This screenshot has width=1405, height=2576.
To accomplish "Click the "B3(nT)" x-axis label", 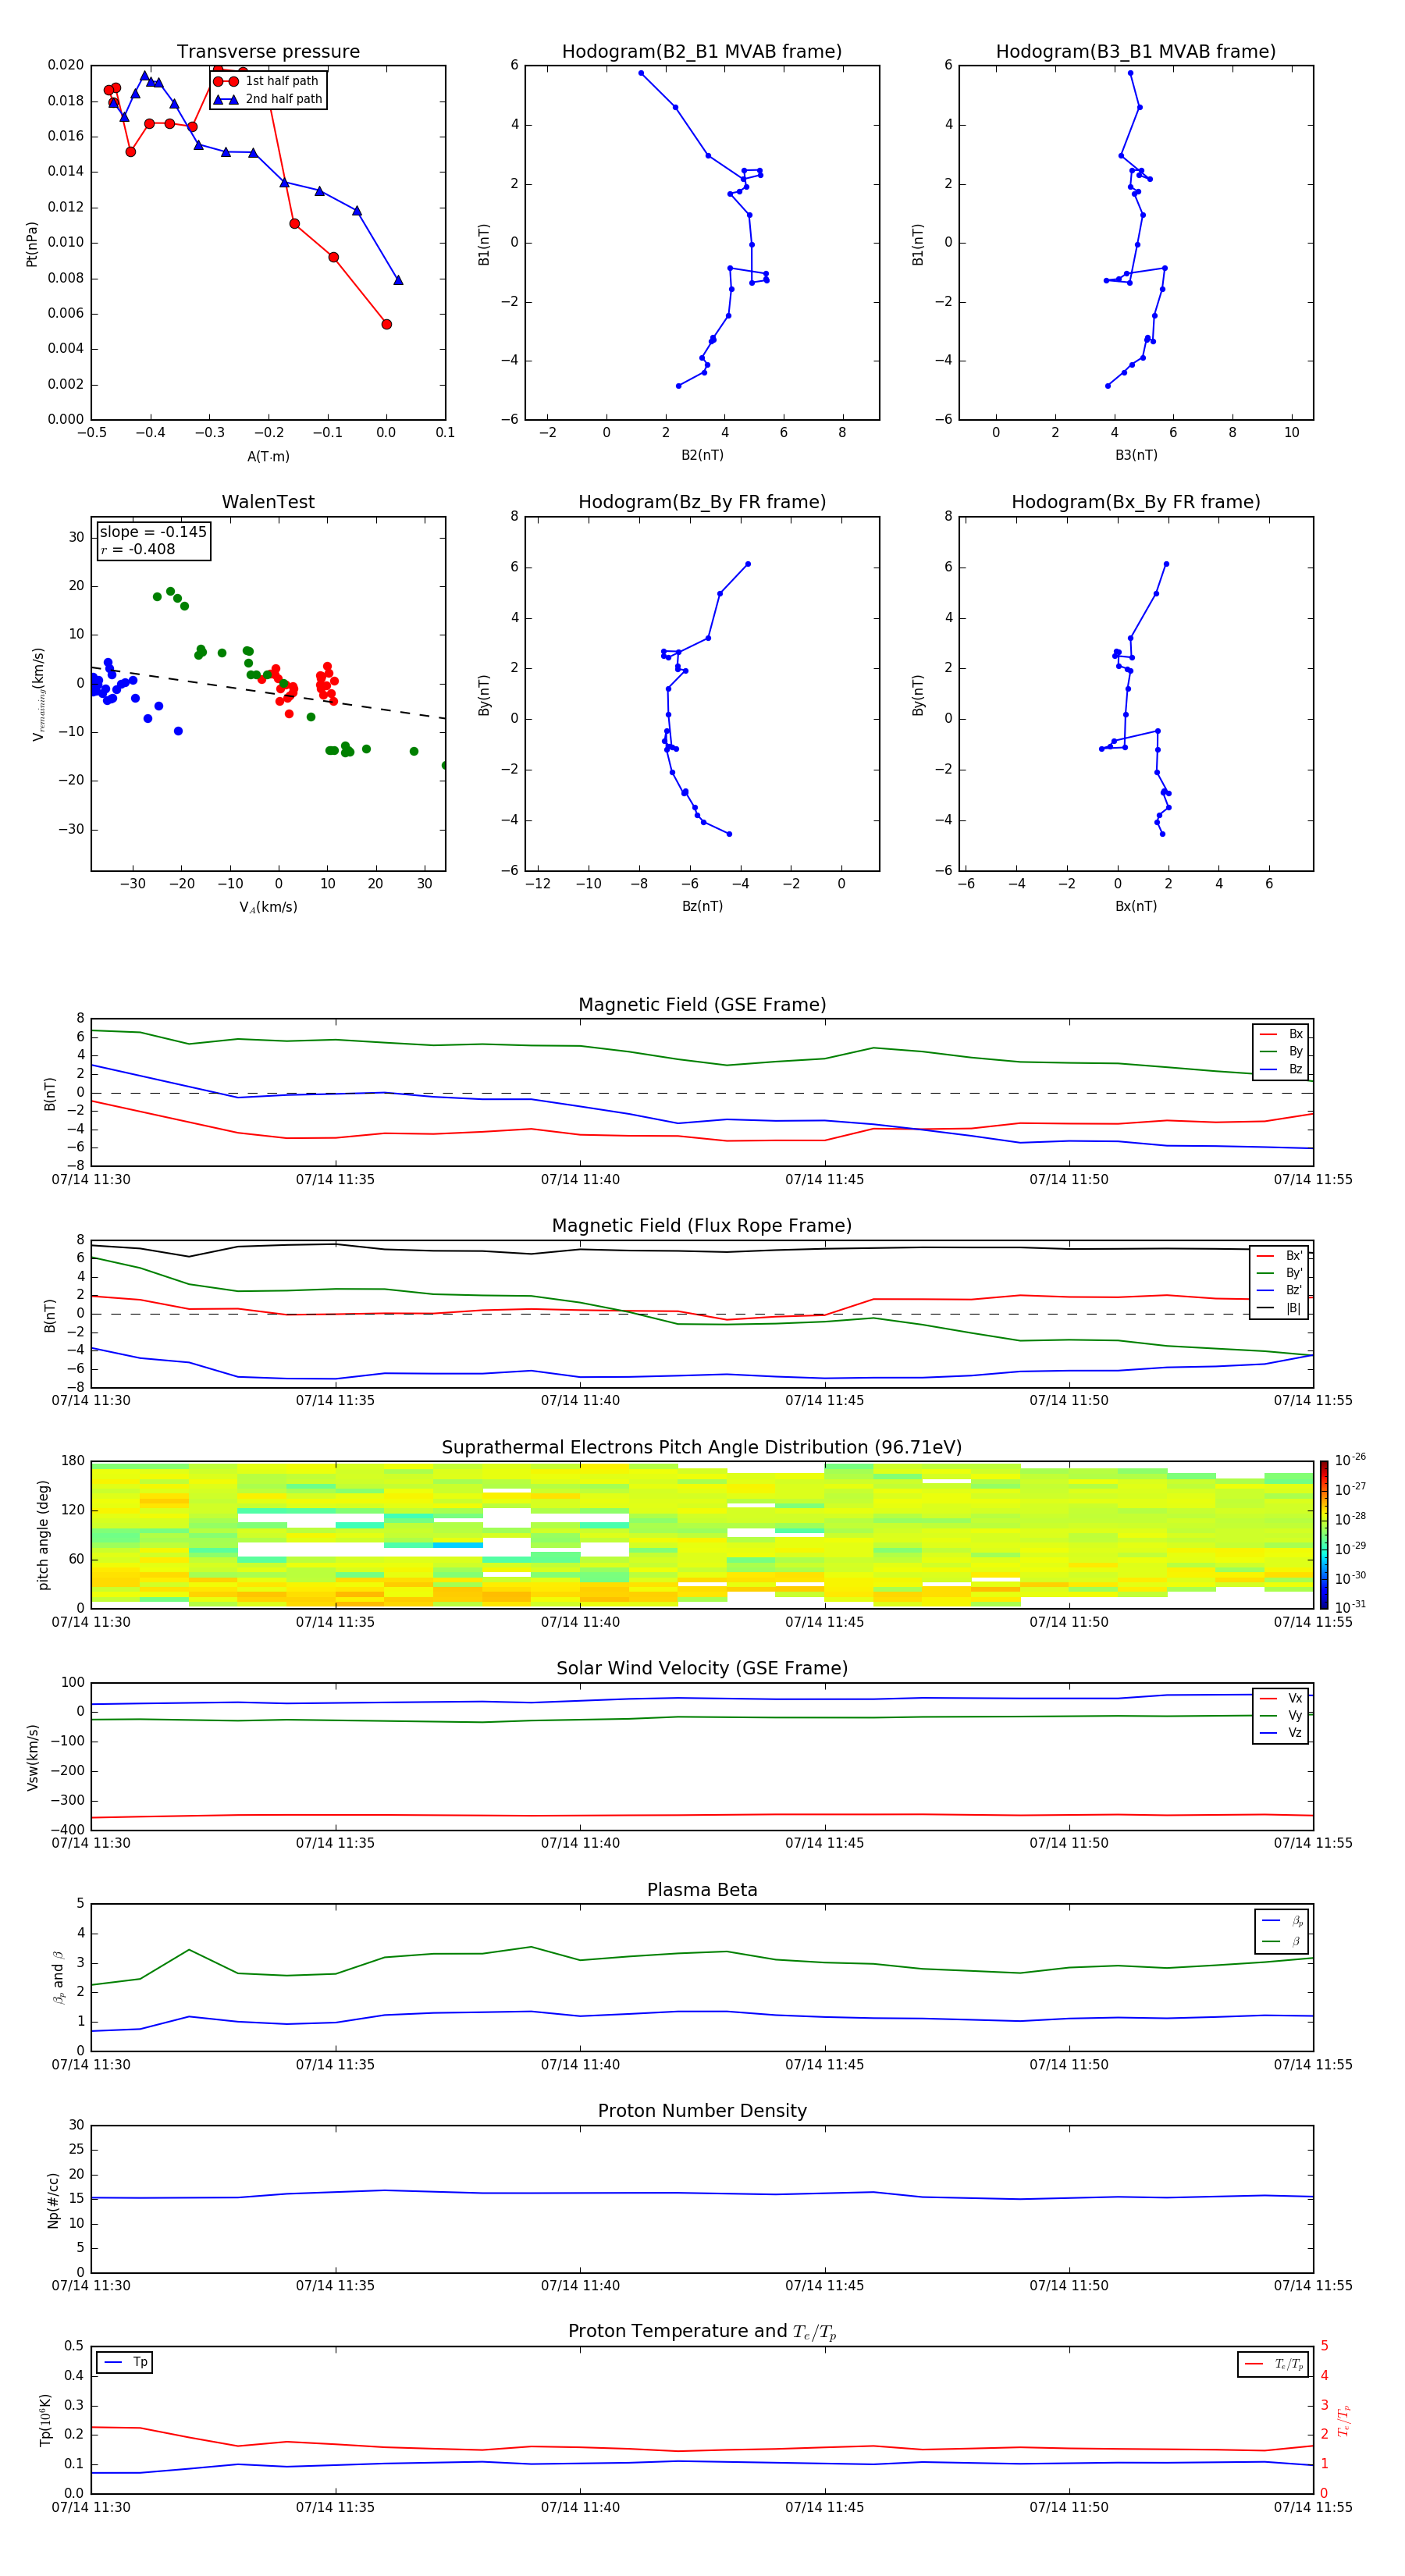I will pyautogui.click(x=1136, y=455).
